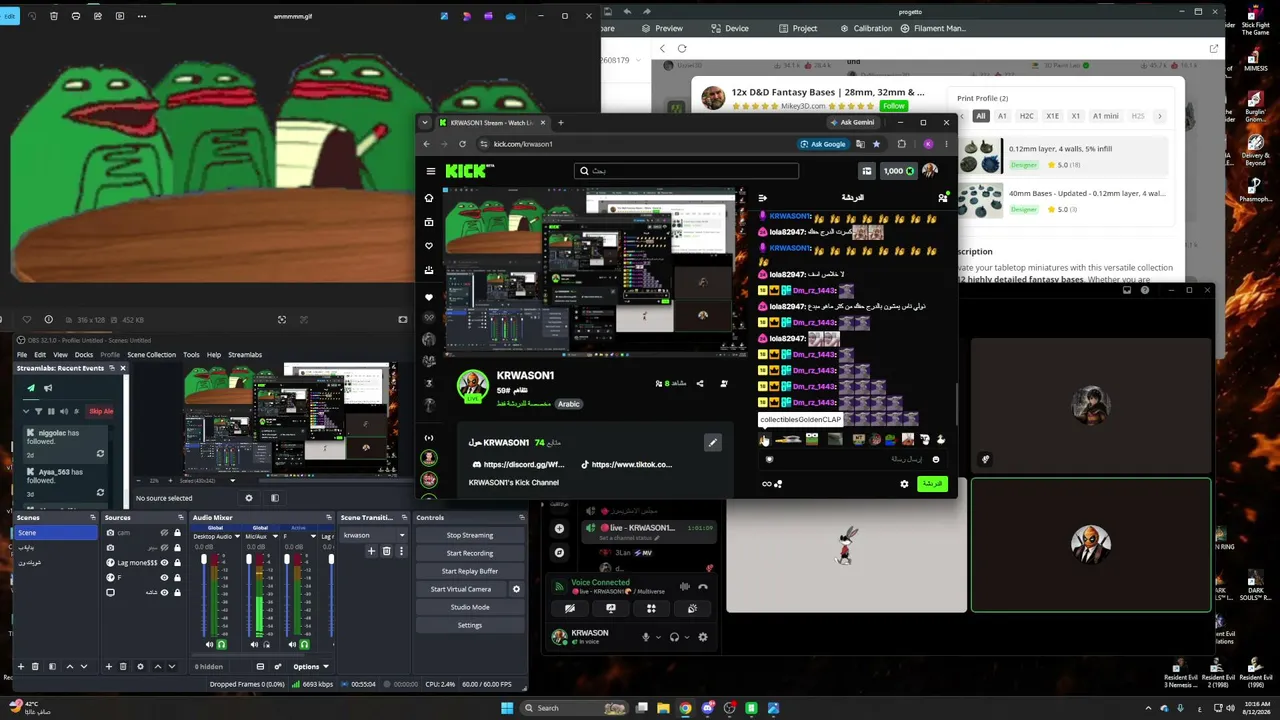Refresh the Bambu model page
The height and width of the screenshot is (720, 1280).
(682, 48)
